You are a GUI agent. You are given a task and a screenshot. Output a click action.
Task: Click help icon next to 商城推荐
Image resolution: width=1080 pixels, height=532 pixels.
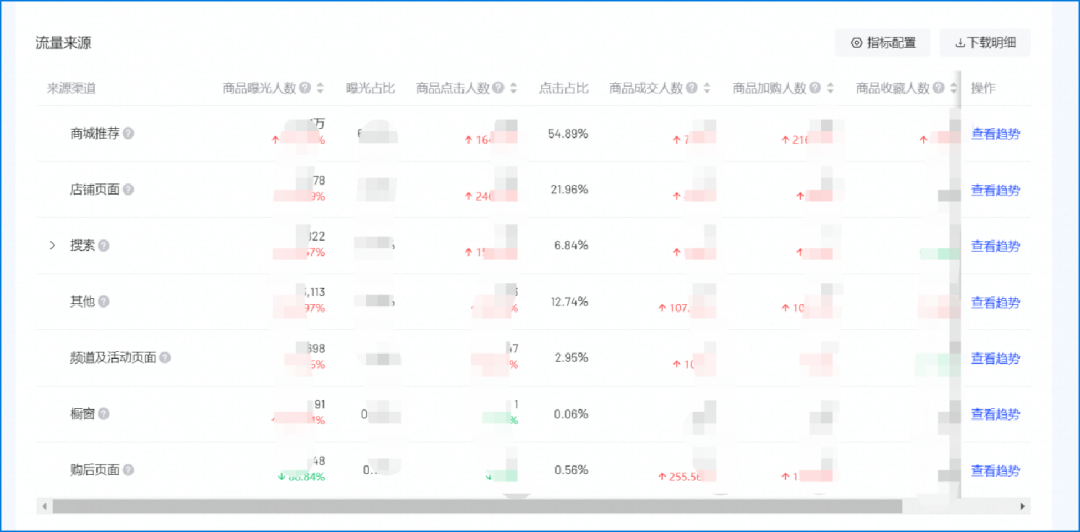coord(128,134)
